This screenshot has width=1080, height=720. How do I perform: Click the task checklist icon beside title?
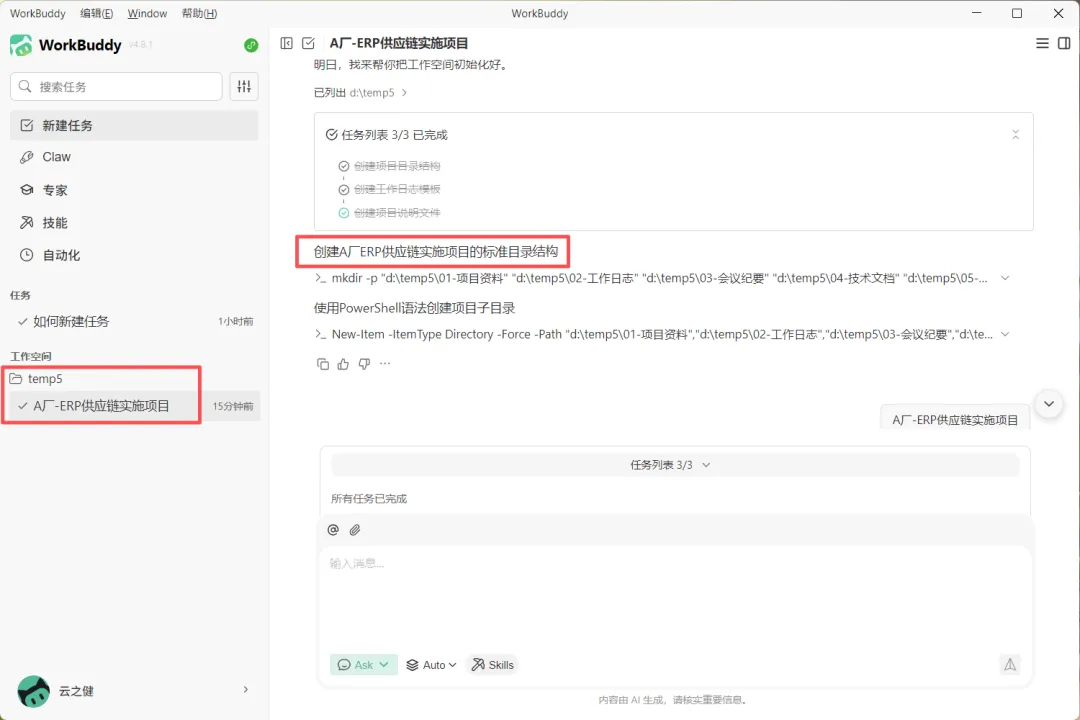pyautogui.click(x=309, y=43)
